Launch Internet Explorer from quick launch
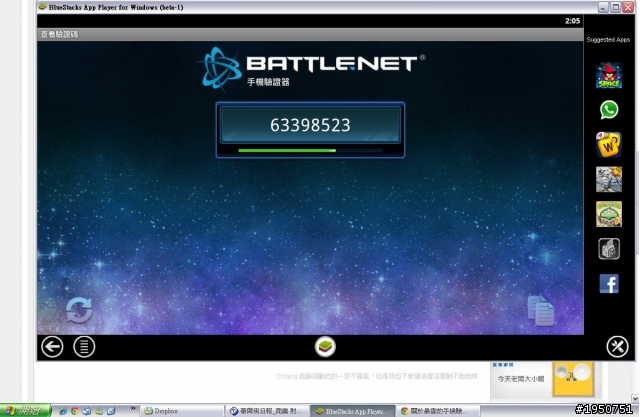 coord(63,411)
